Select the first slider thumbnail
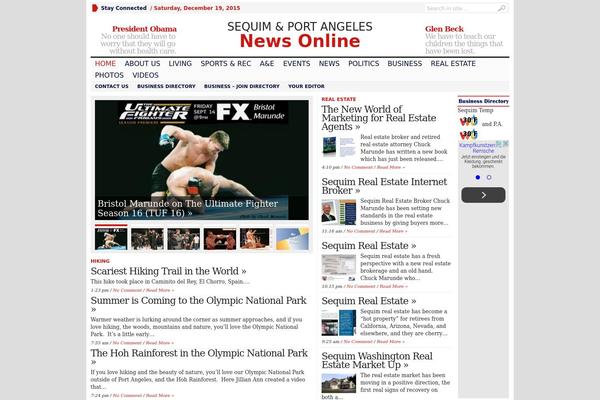600x400 pixels. click(111, 239)
